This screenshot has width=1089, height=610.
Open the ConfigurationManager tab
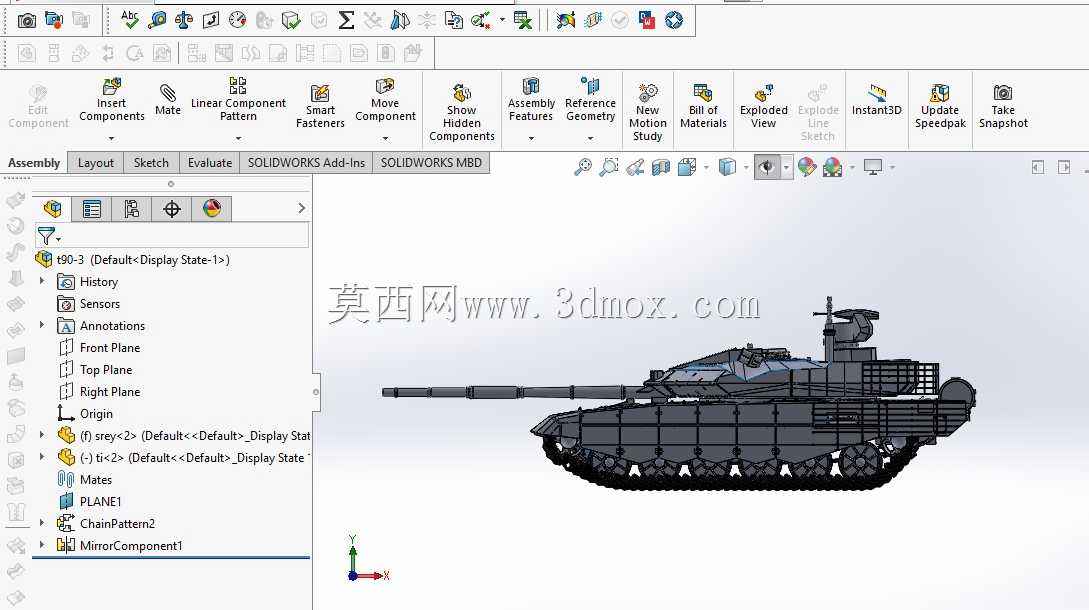[x=131, y=208]
